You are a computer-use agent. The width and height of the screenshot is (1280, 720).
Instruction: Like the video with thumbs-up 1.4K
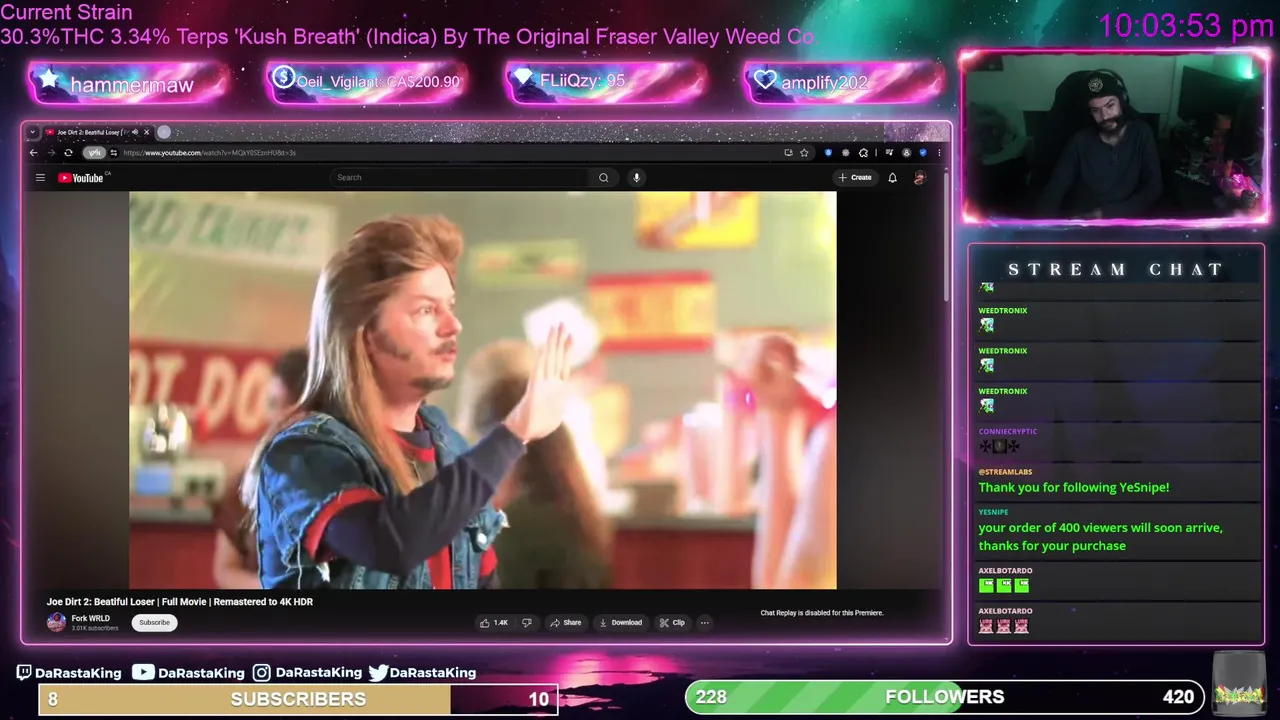[x=494, y=623]
